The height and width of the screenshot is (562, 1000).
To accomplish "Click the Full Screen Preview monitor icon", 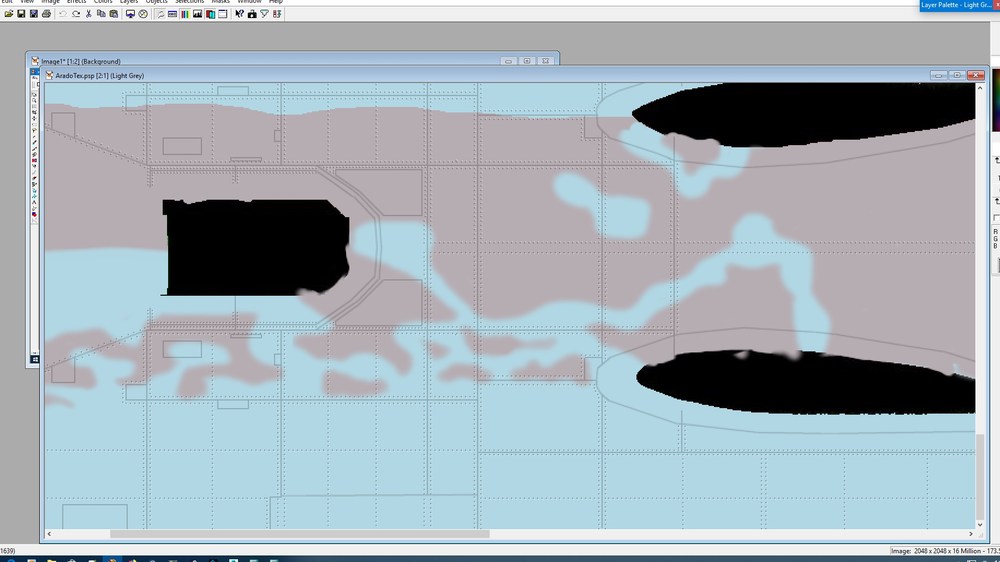I will pos(130,14).
